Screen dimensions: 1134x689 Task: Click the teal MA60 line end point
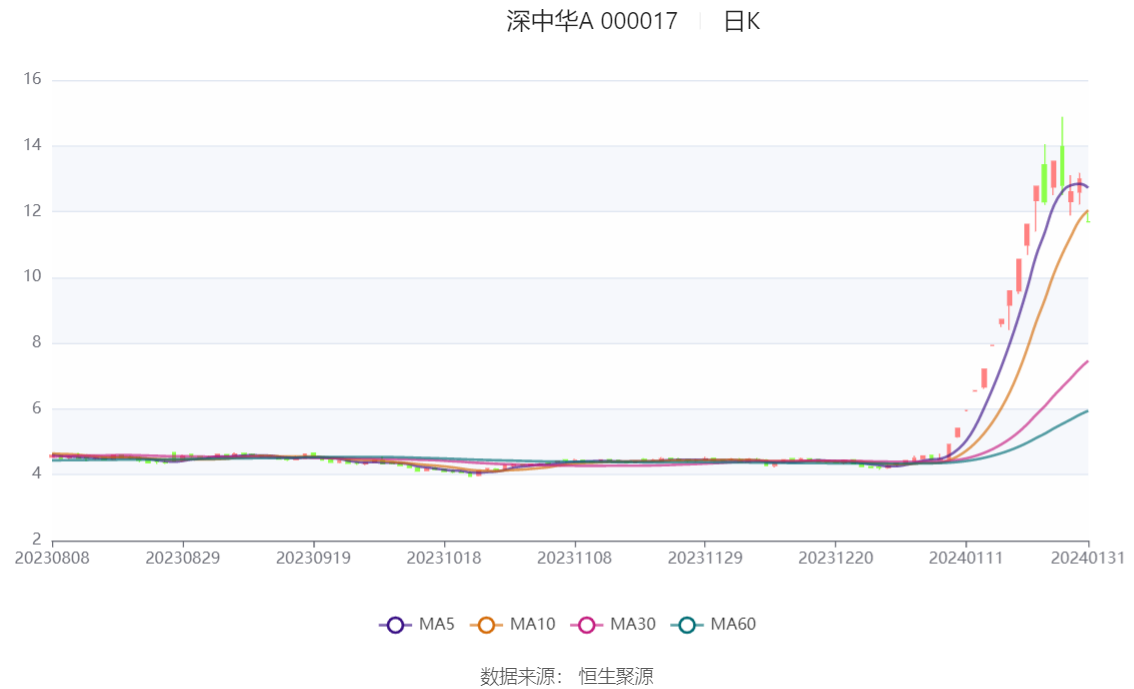1088,411
